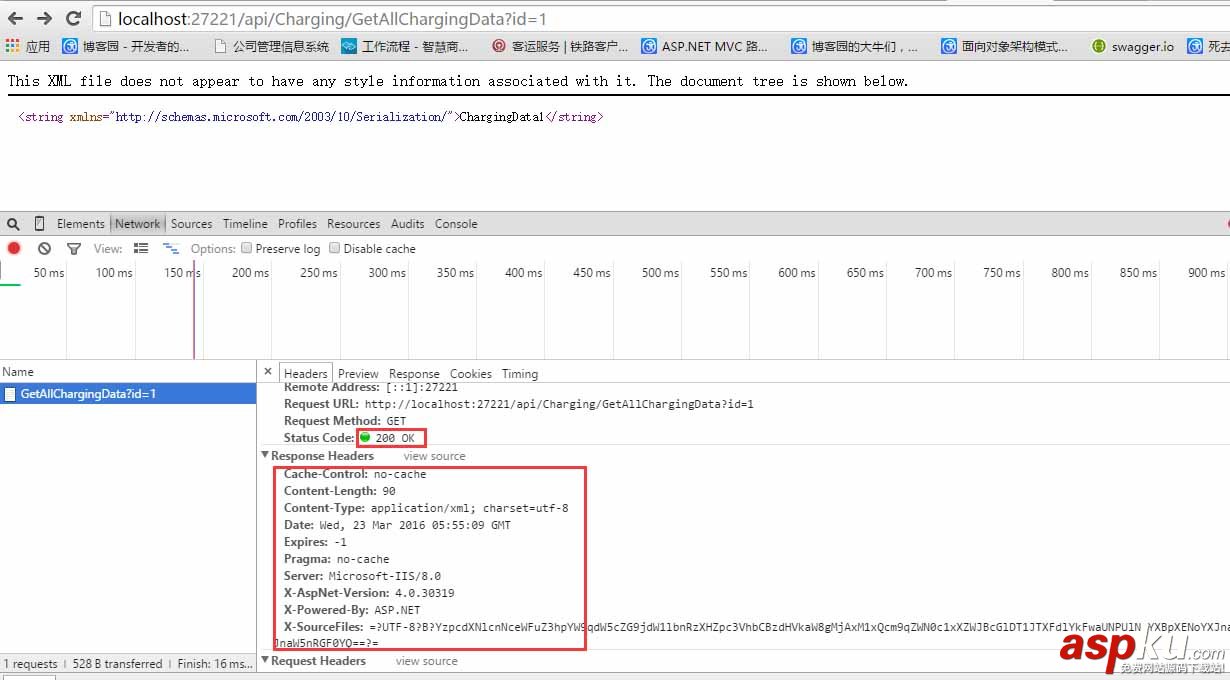Click the clear network log icon
Screen dimensions: 1230x680
click(x=43, y=248)
